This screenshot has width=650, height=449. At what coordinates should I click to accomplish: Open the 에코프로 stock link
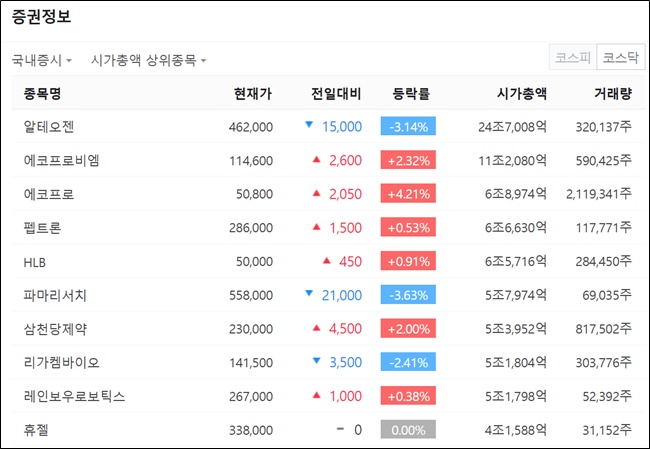(49, 194)
